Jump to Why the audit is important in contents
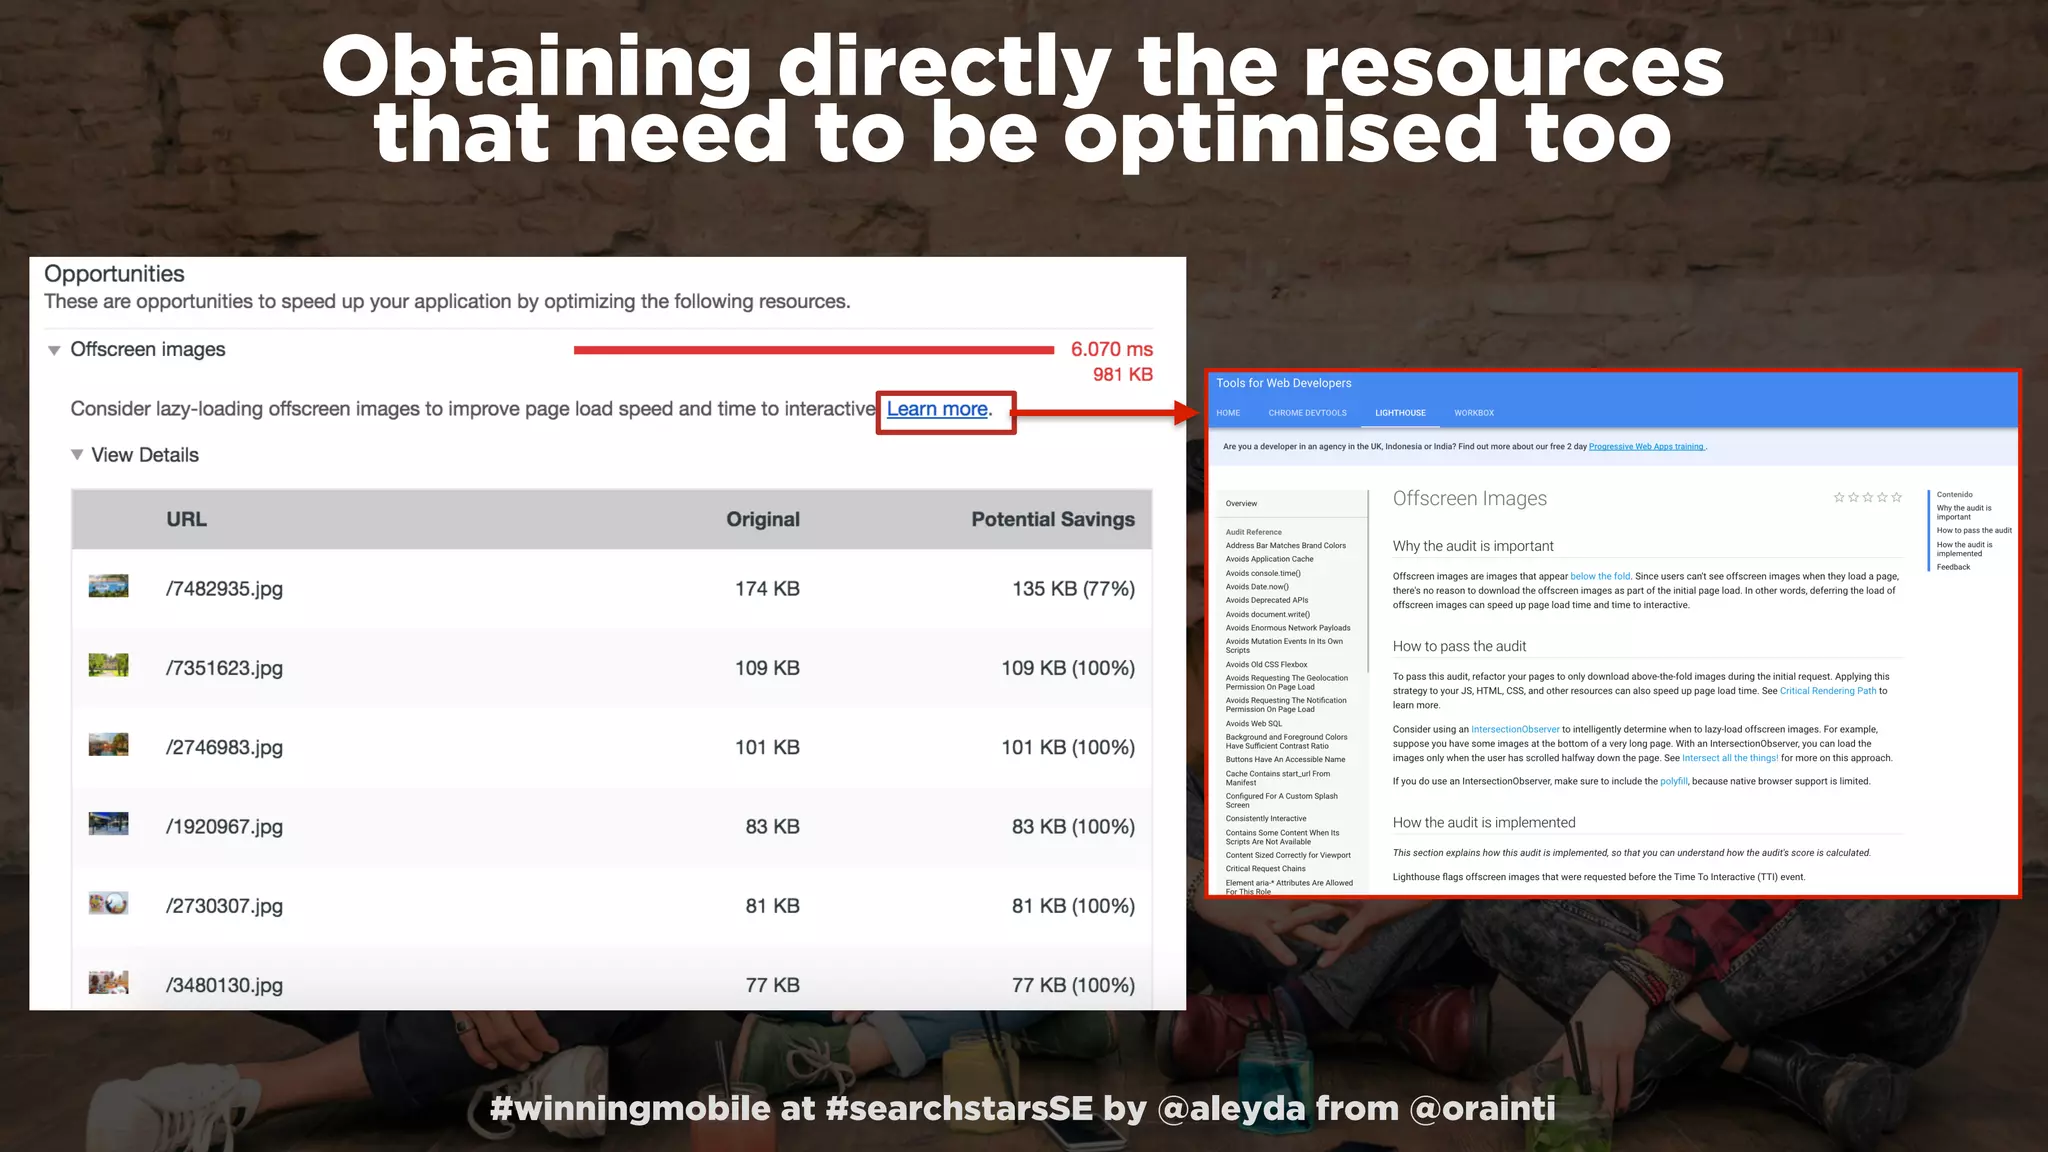Screen dimensions: 2048x1152 (x=1964, y=512)
